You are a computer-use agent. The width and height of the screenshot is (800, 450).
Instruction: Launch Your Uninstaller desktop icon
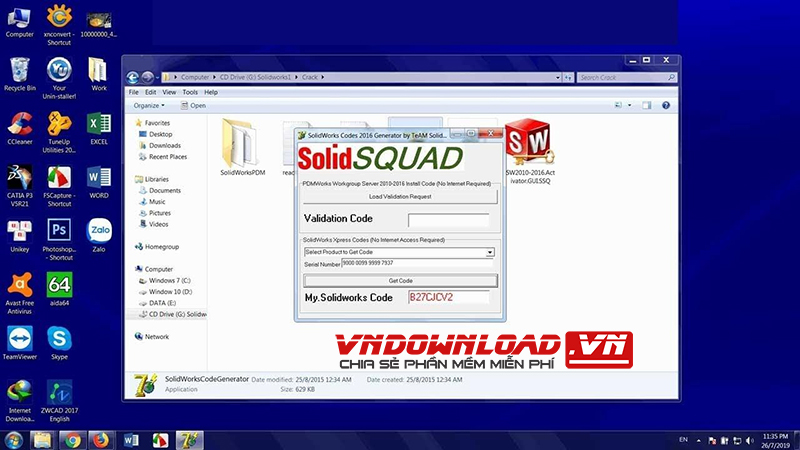(59, 78)
